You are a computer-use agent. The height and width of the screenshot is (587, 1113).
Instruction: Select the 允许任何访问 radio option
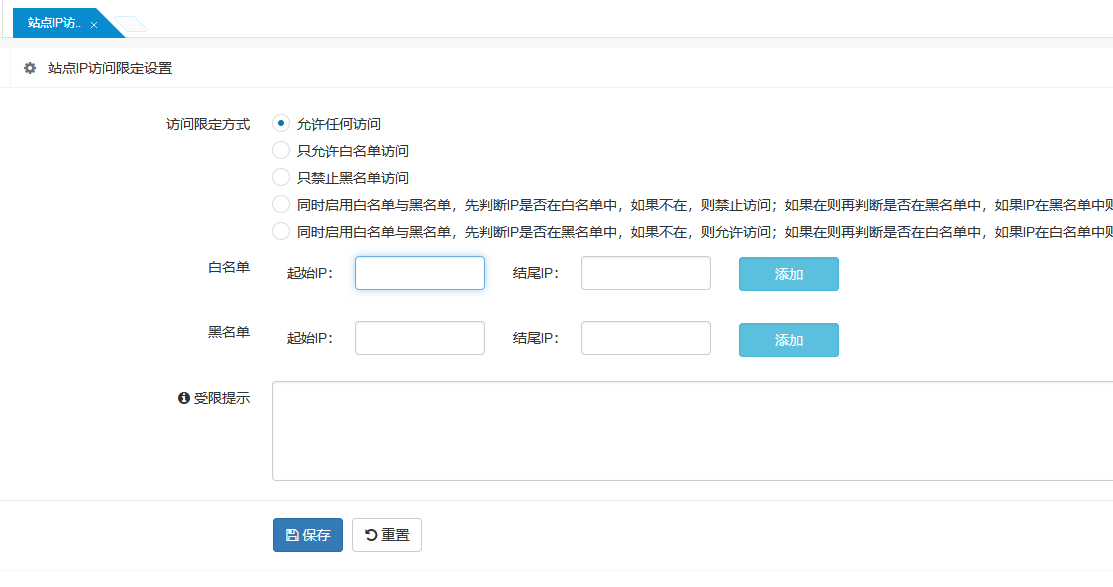click(281, 124)
